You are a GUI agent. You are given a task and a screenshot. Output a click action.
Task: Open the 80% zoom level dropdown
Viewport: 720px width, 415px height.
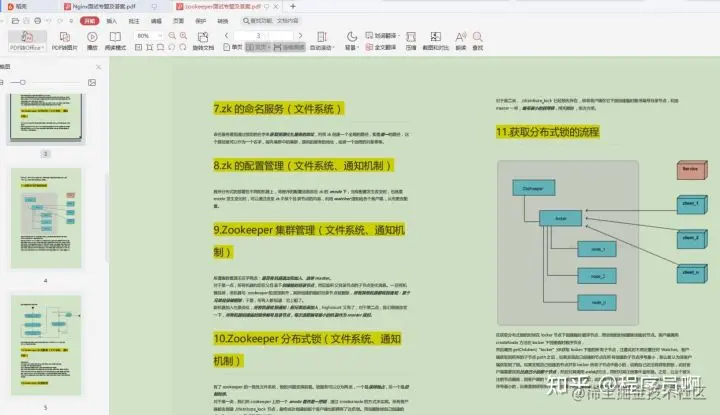pyautogui.click(x=160, y=35)
